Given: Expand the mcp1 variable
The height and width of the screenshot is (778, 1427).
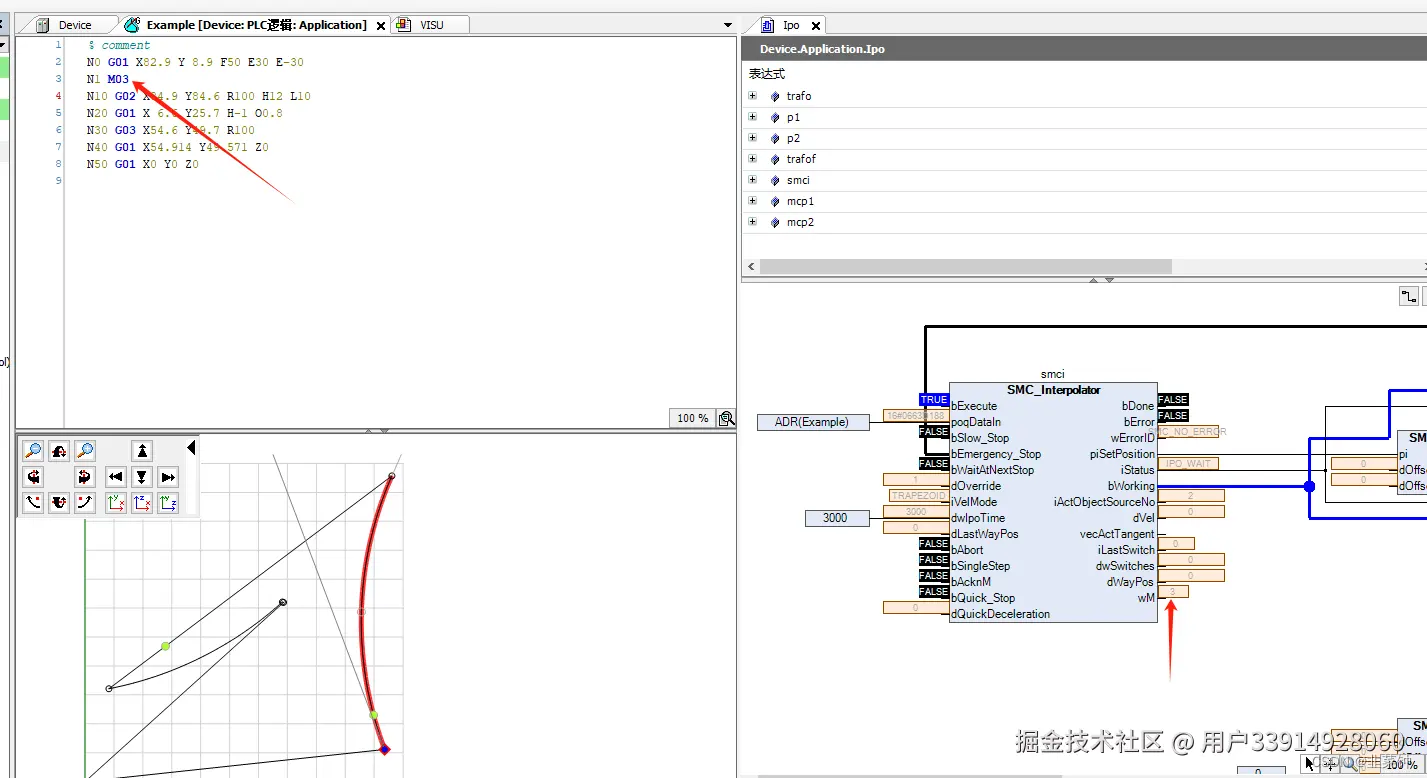Looking at the screenshot, I should coord(752,201).
